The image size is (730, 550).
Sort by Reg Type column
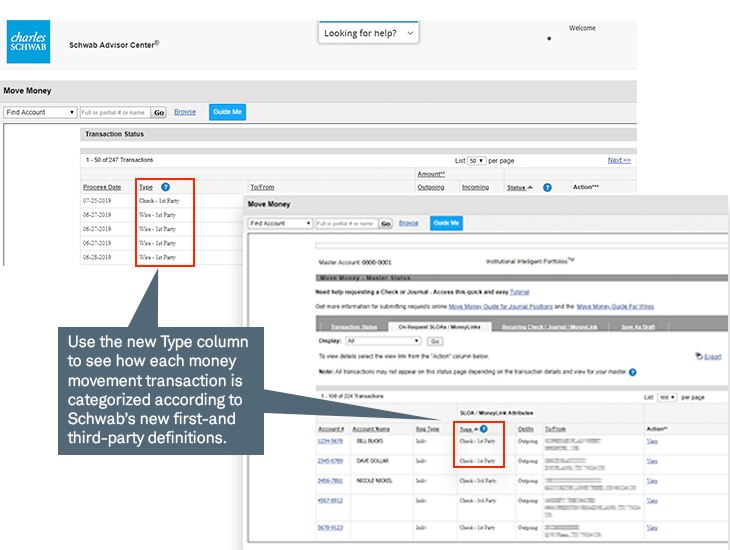tap(427, 429)
